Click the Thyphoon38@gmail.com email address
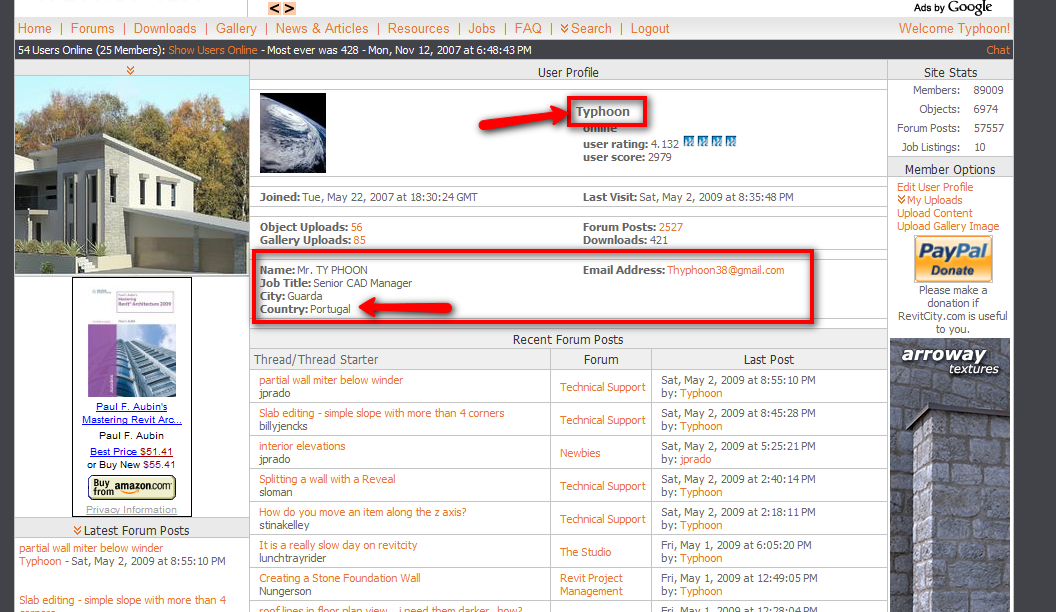1056x612 pixels. click(x=725, y=270)
